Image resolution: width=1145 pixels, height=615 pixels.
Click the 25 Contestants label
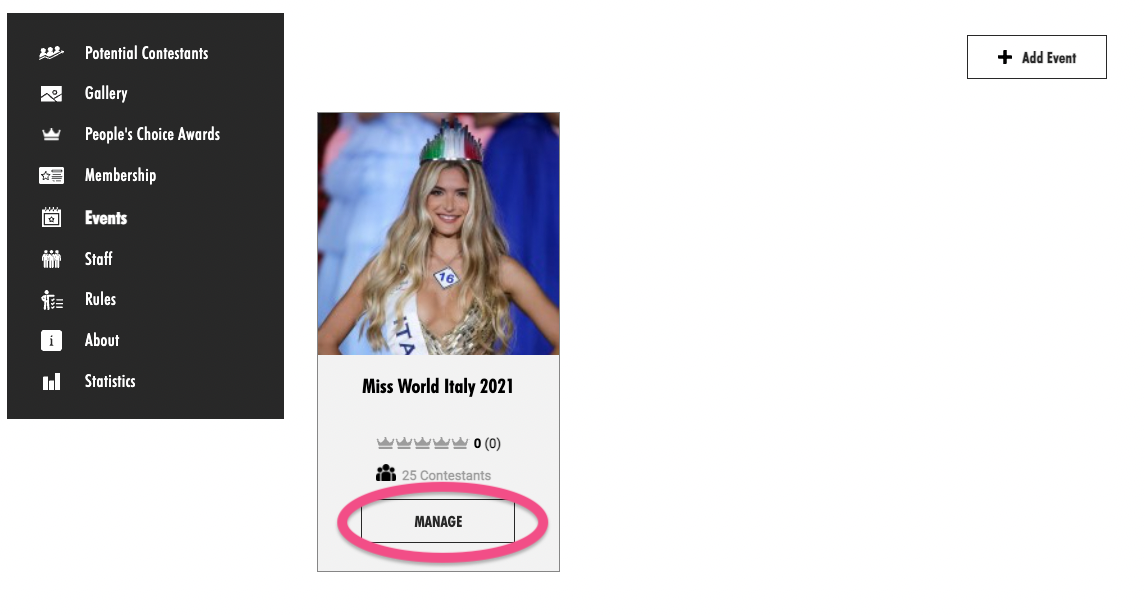(x=446, y=475)
